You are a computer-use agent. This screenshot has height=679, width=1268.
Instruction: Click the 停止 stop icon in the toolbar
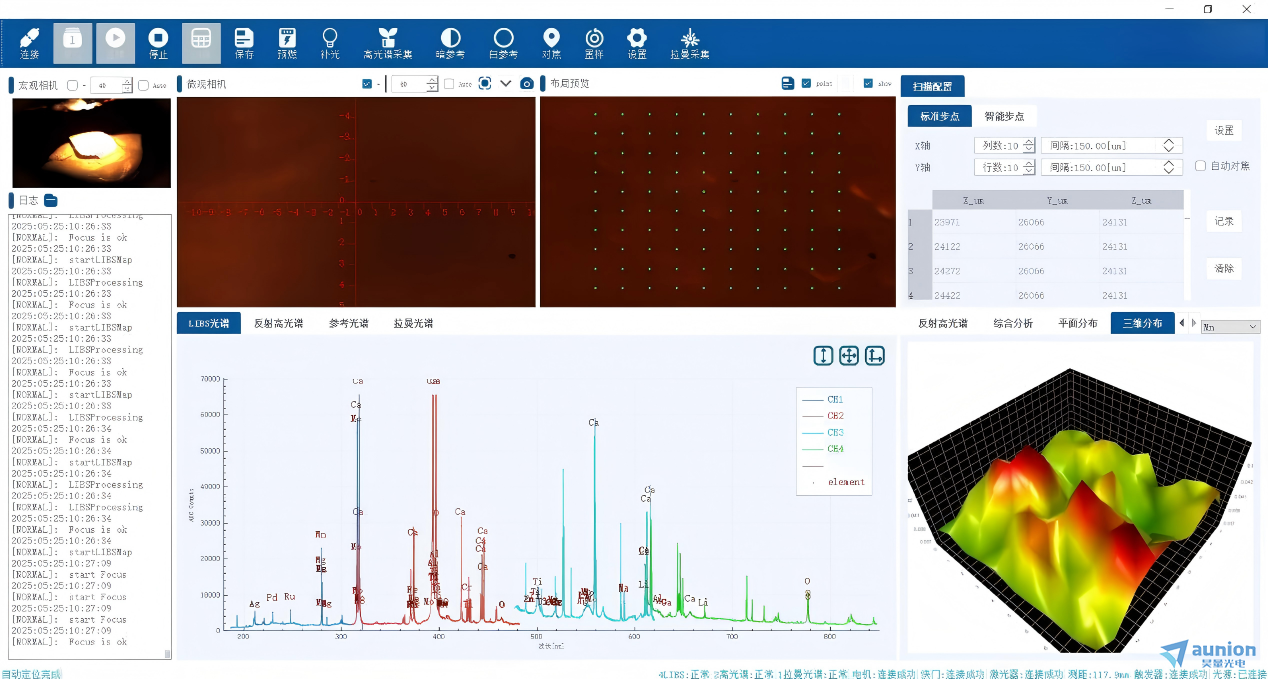(x=158, y=43)
